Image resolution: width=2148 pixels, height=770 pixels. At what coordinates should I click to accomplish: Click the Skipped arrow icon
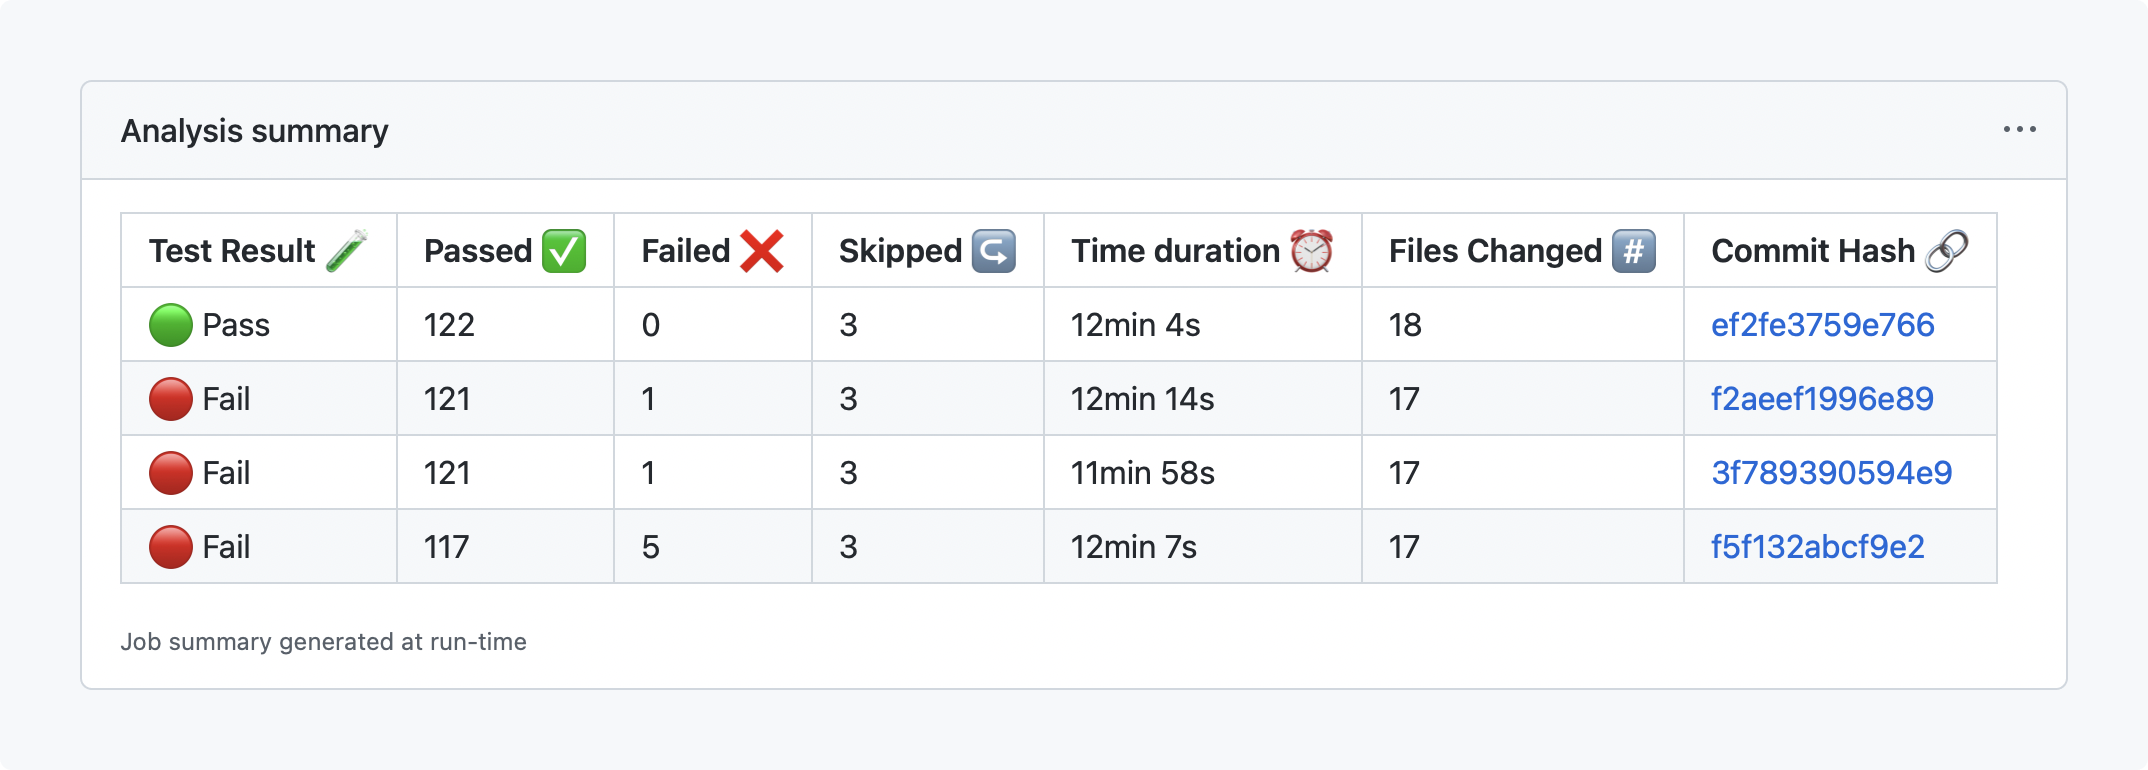[994, 251]
